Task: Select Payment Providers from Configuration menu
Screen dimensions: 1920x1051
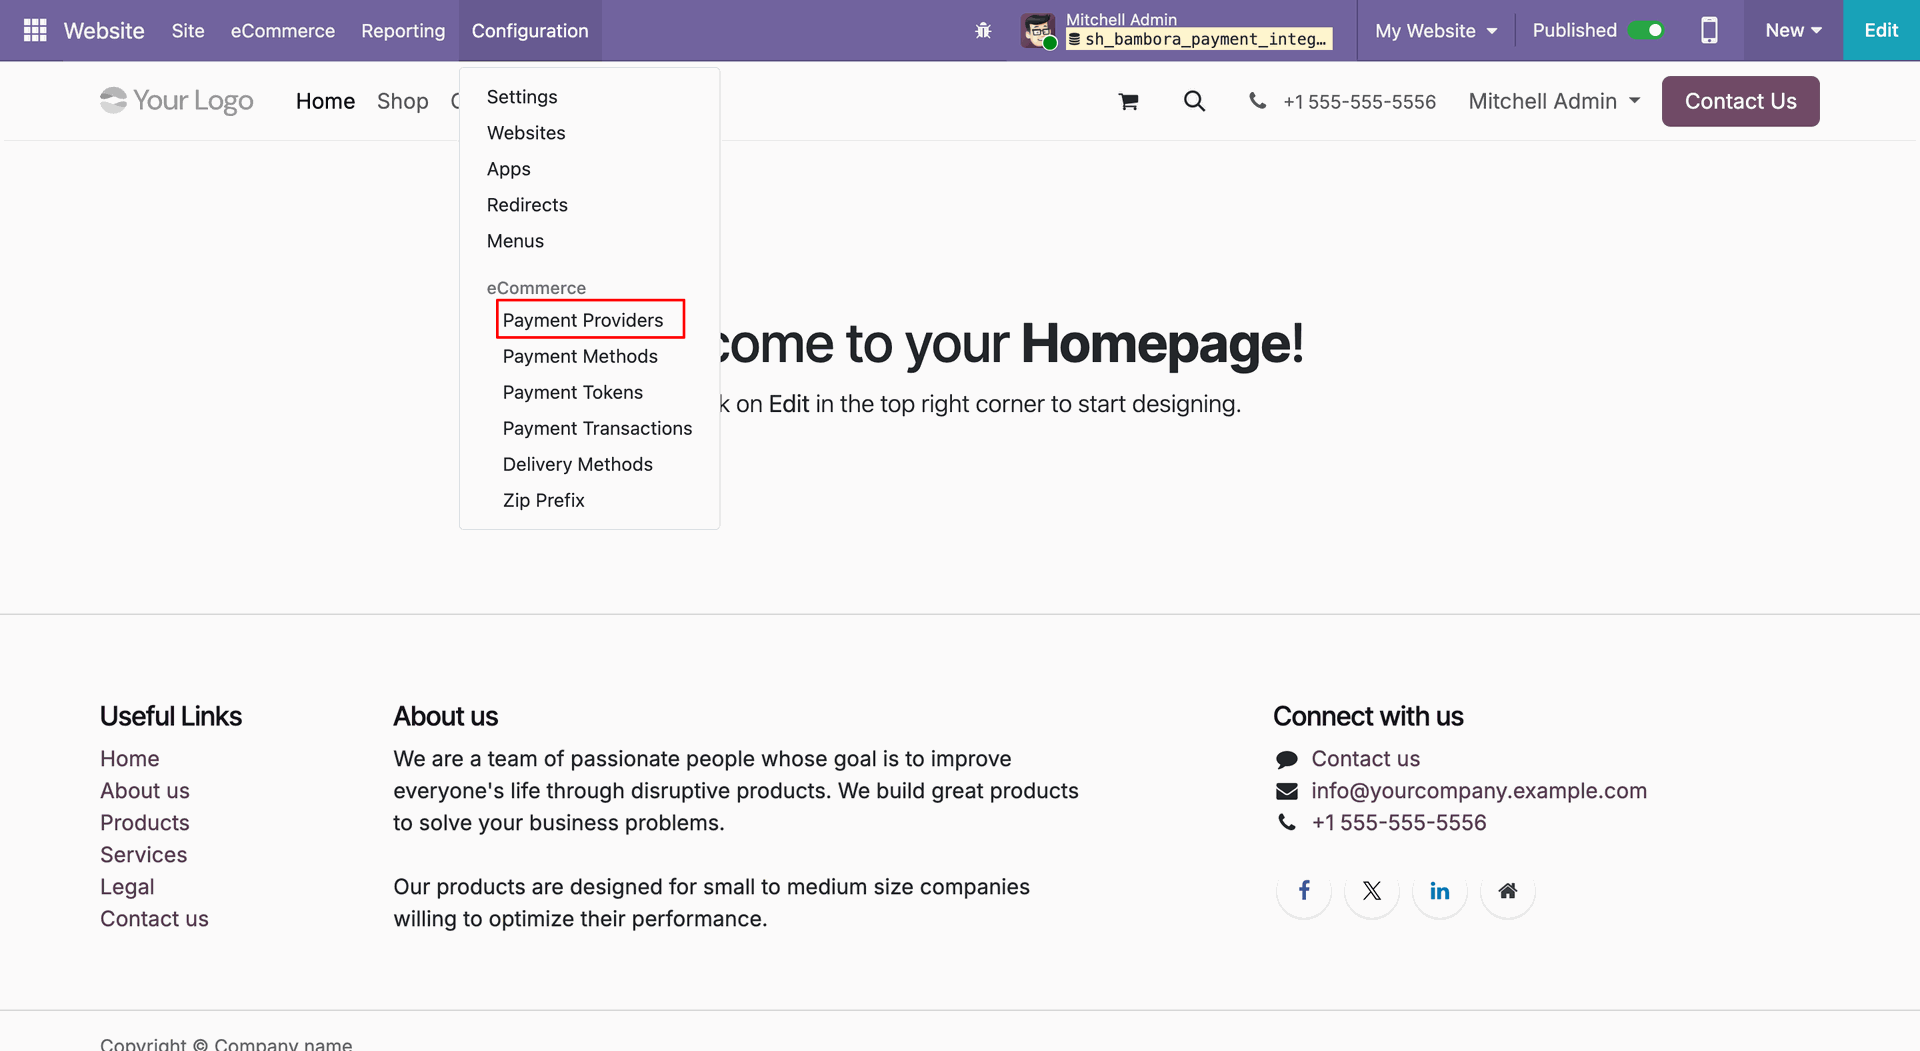Action: [x=583, y=320]
